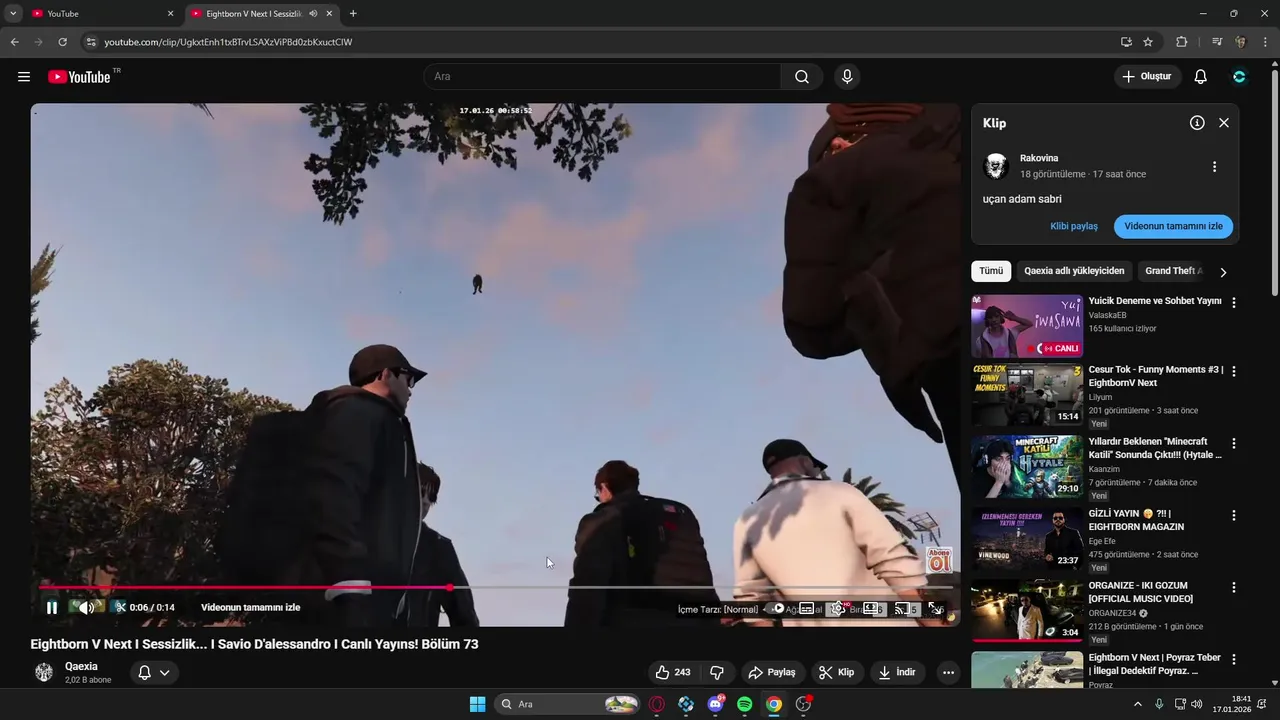Close the Klip panel
Screen dimensions: 1280x720
click(1224, 123)
